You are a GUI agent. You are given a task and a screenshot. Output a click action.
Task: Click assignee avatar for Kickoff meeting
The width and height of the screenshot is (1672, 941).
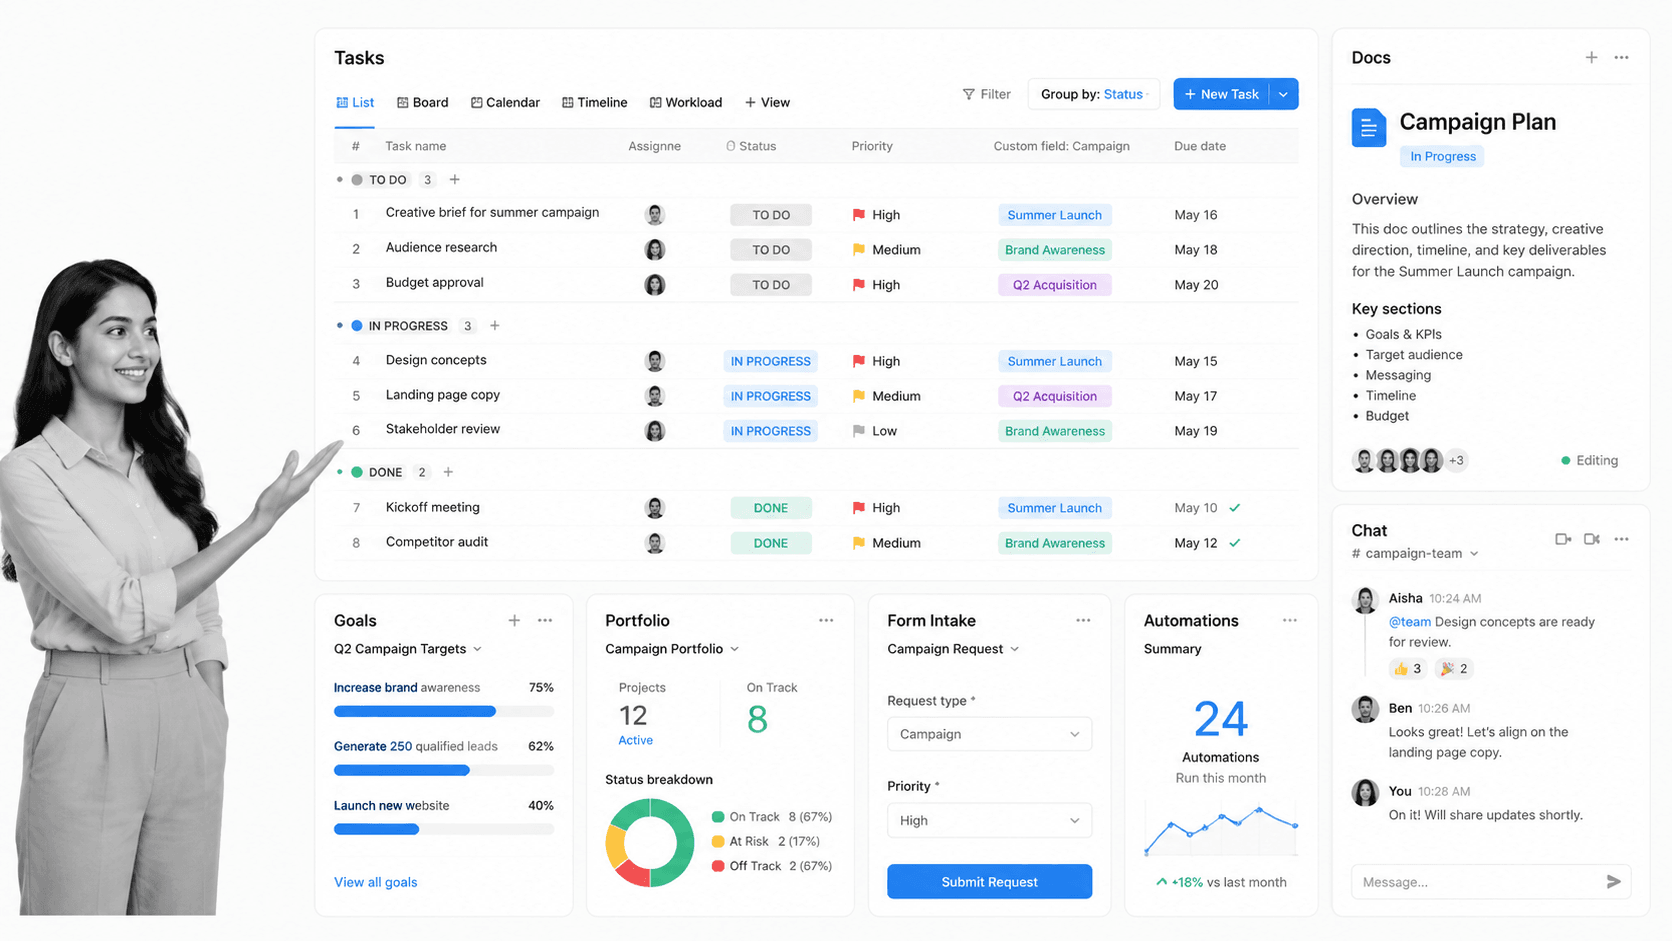click(655, 508)
